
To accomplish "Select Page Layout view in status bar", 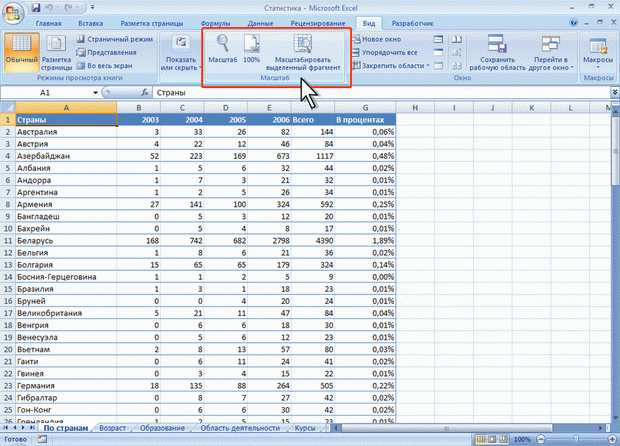I will click(x=492, y=439).
